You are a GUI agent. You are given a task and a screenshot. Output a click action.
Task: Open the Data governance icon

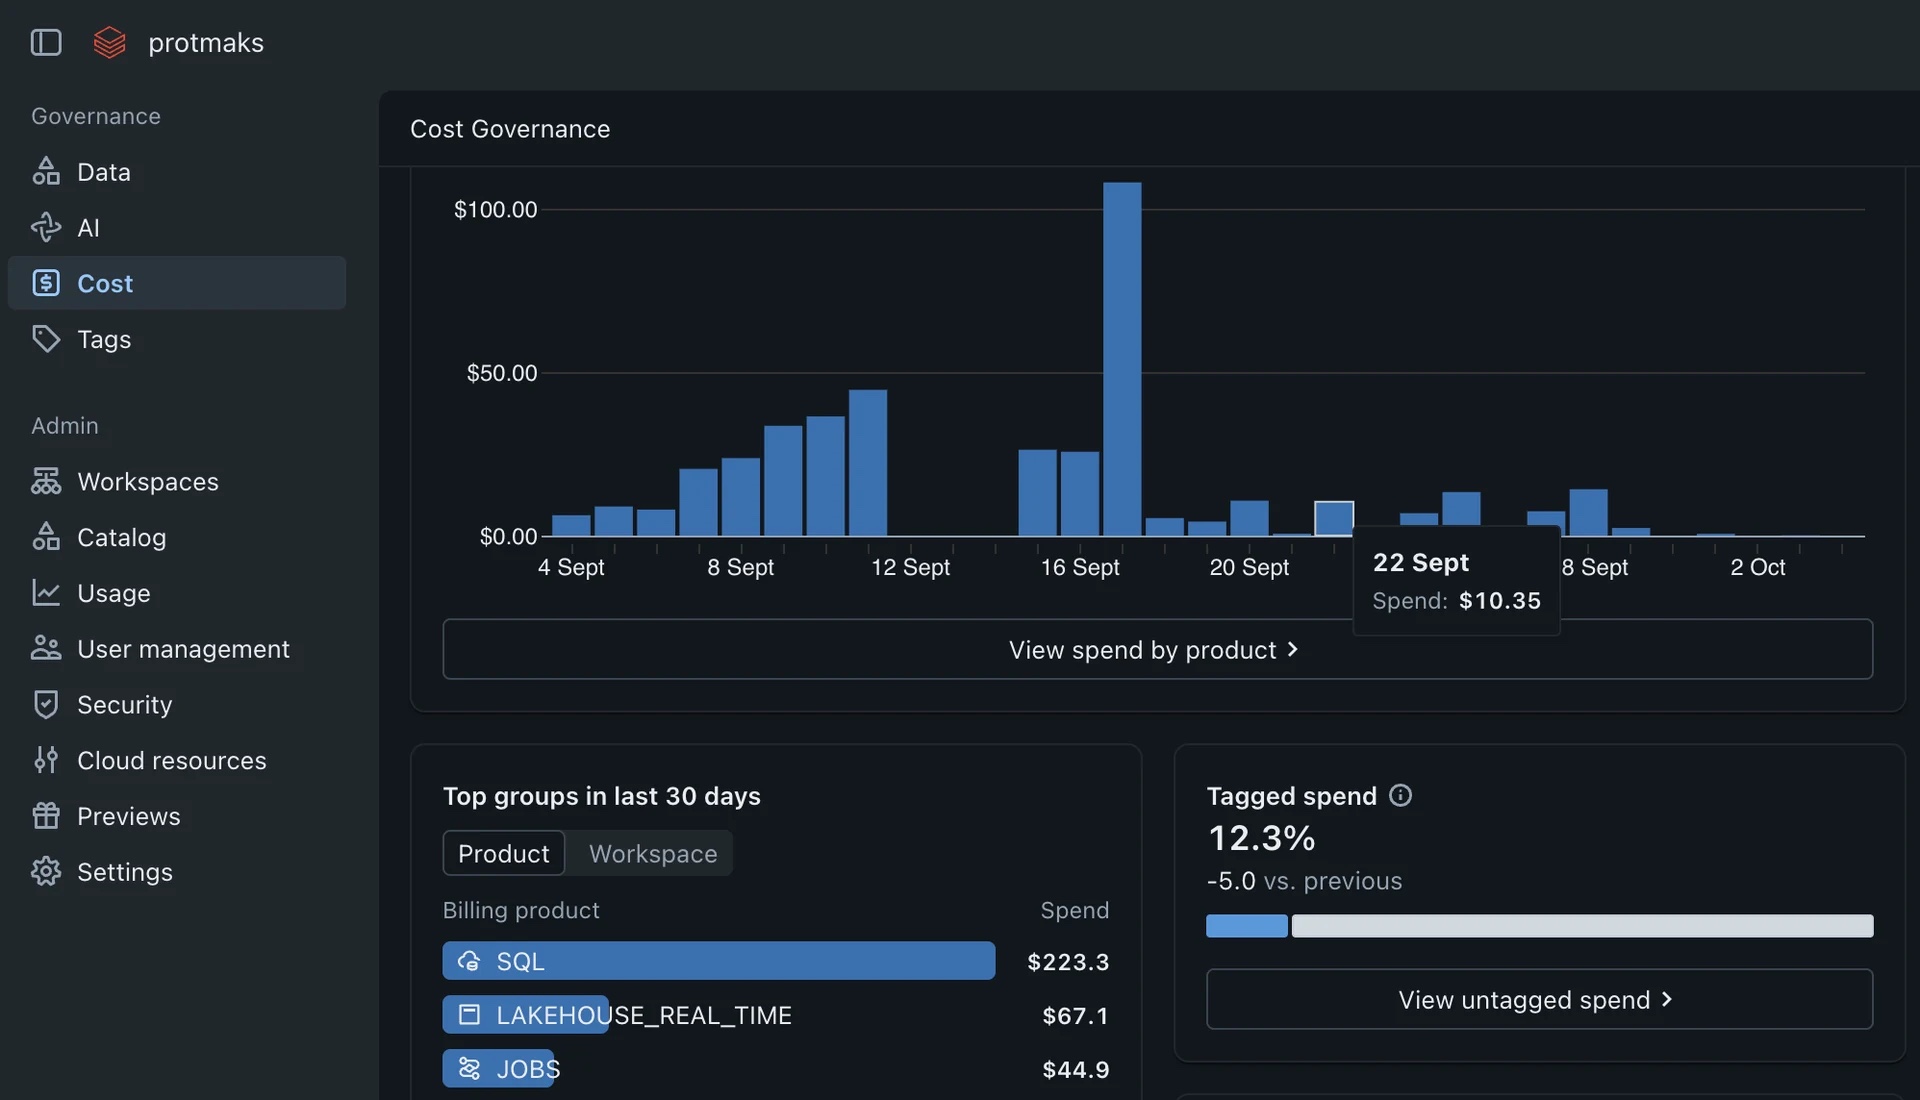tap(46, 171)
